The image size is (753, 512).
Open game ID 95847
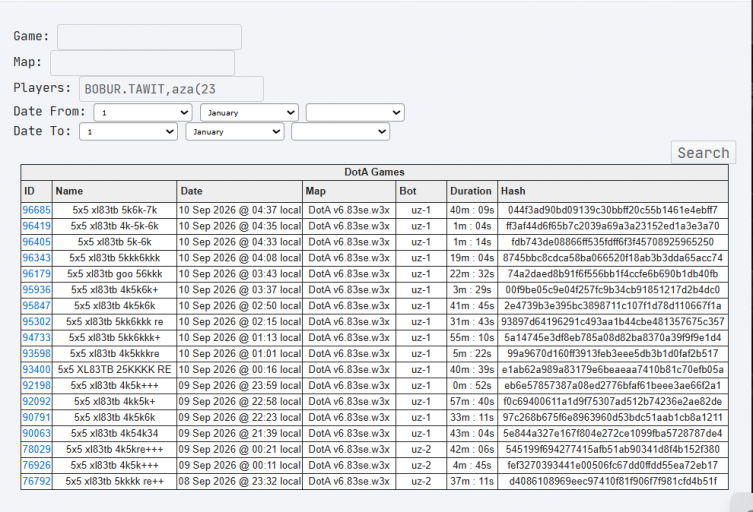click(36, 305)
